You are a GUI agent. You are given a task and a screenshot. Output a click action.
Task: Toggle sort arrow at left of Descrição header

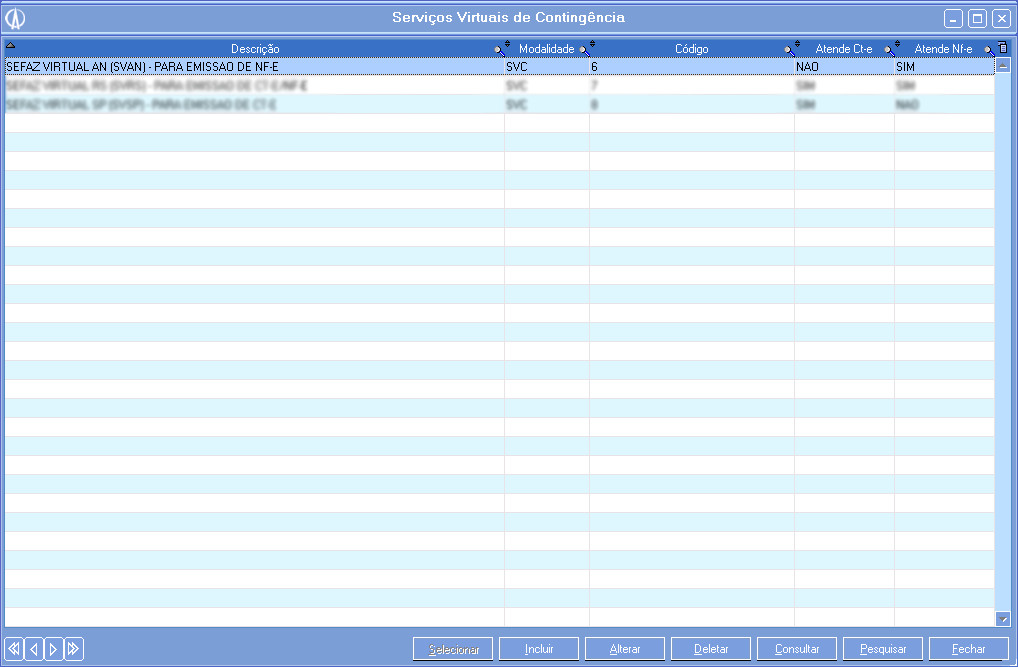pyautogui.click(x=10, y=46)
